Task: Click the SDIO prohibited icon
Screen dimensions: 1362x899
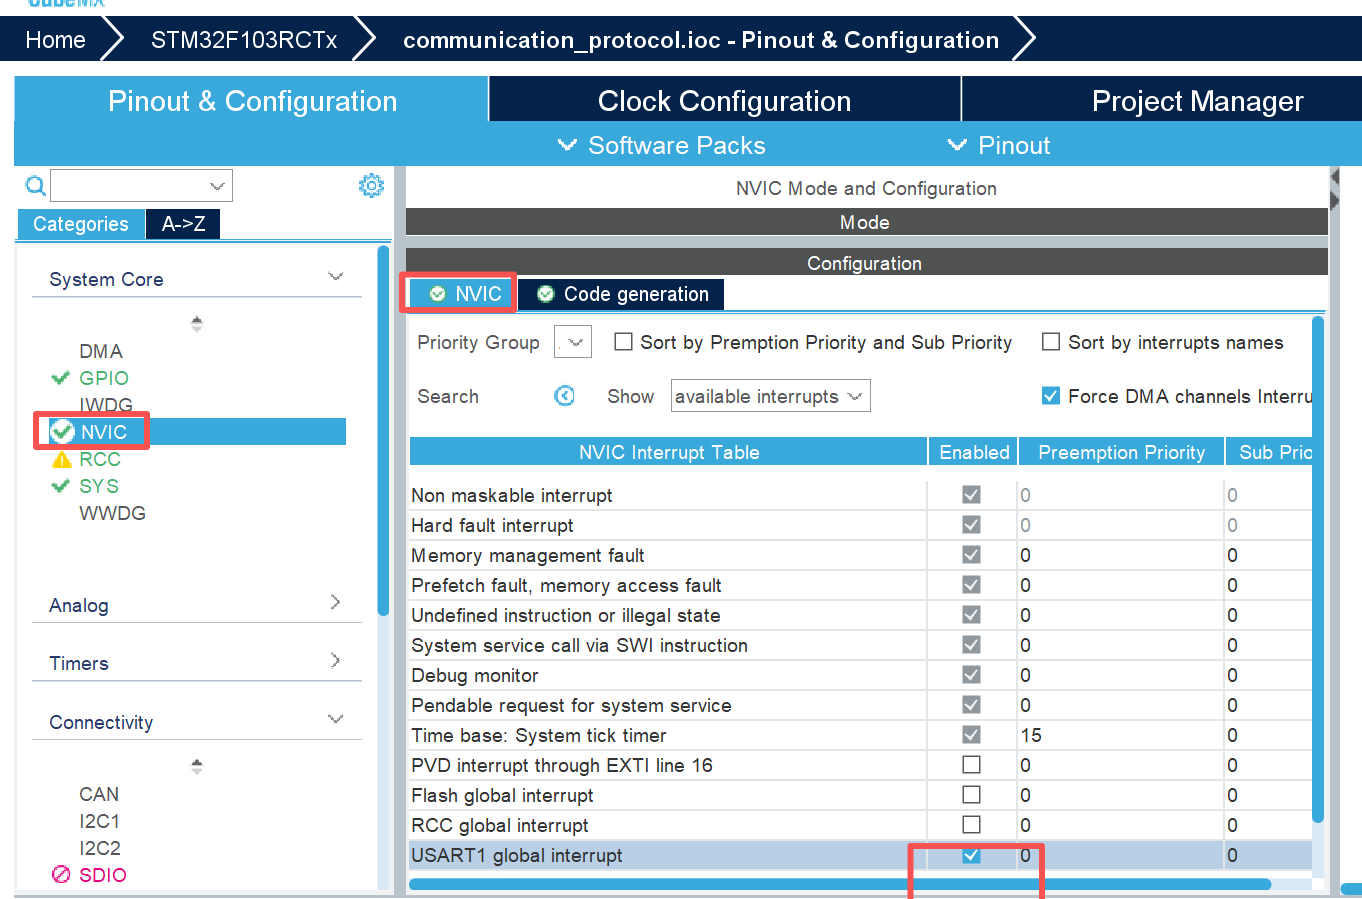Action: 61,875
